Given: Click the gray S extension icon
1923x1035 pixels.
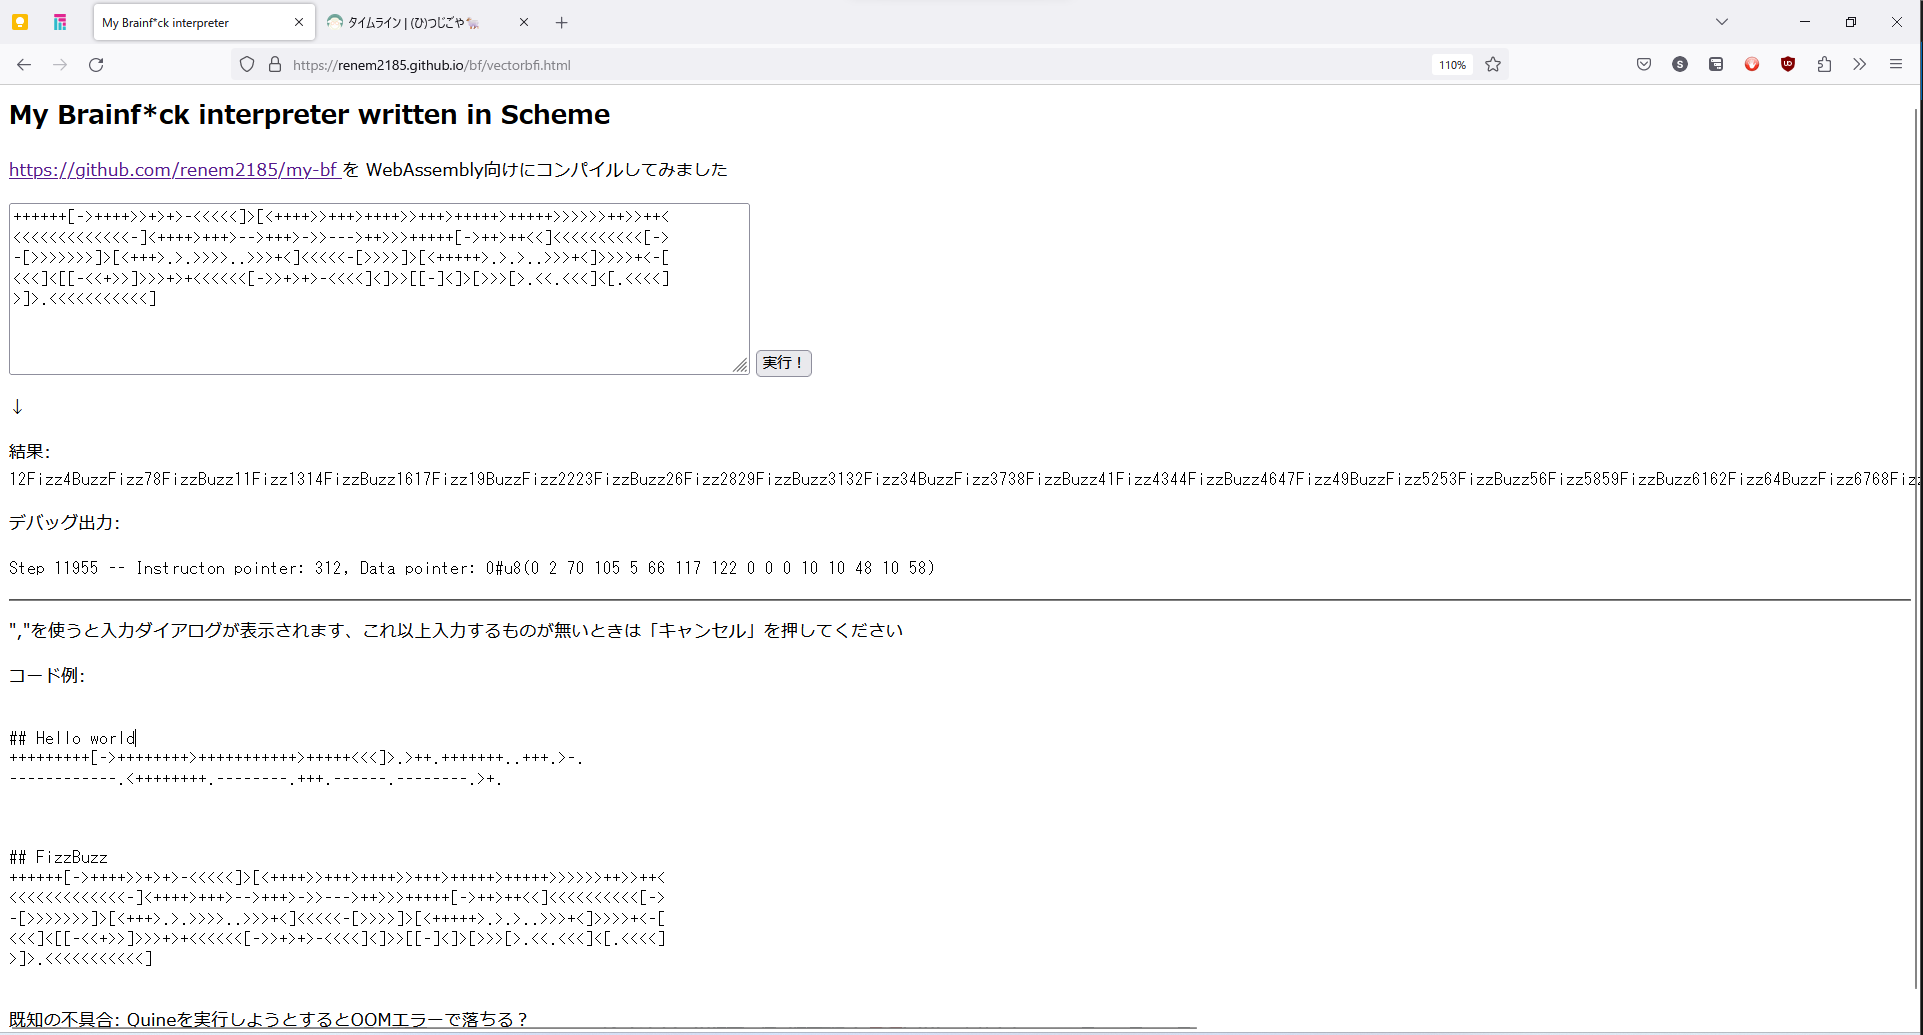Looking at the screenshot, I should coord(1680,65).
